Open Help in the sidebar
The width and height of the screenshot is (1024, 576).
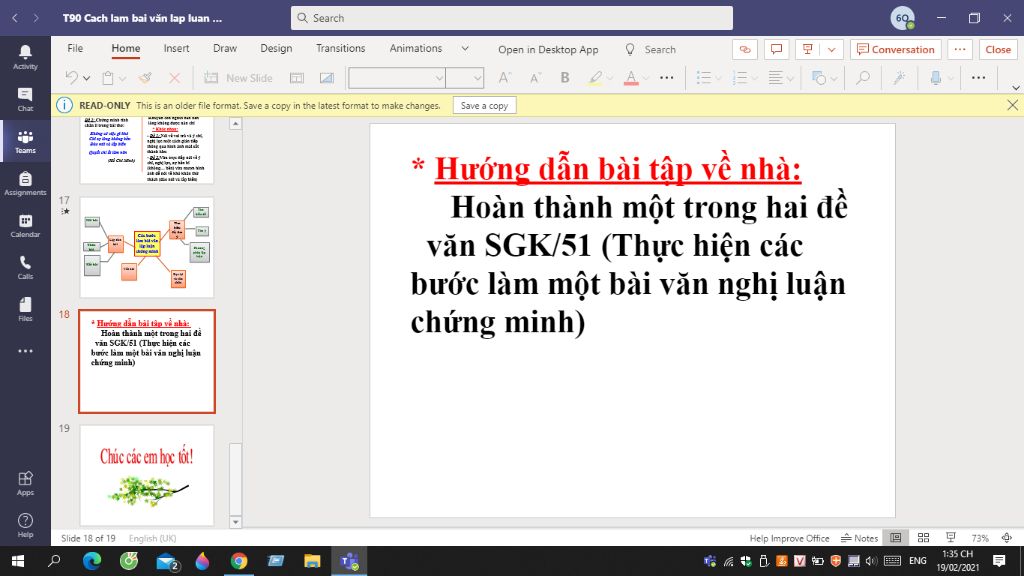(25, 525)
